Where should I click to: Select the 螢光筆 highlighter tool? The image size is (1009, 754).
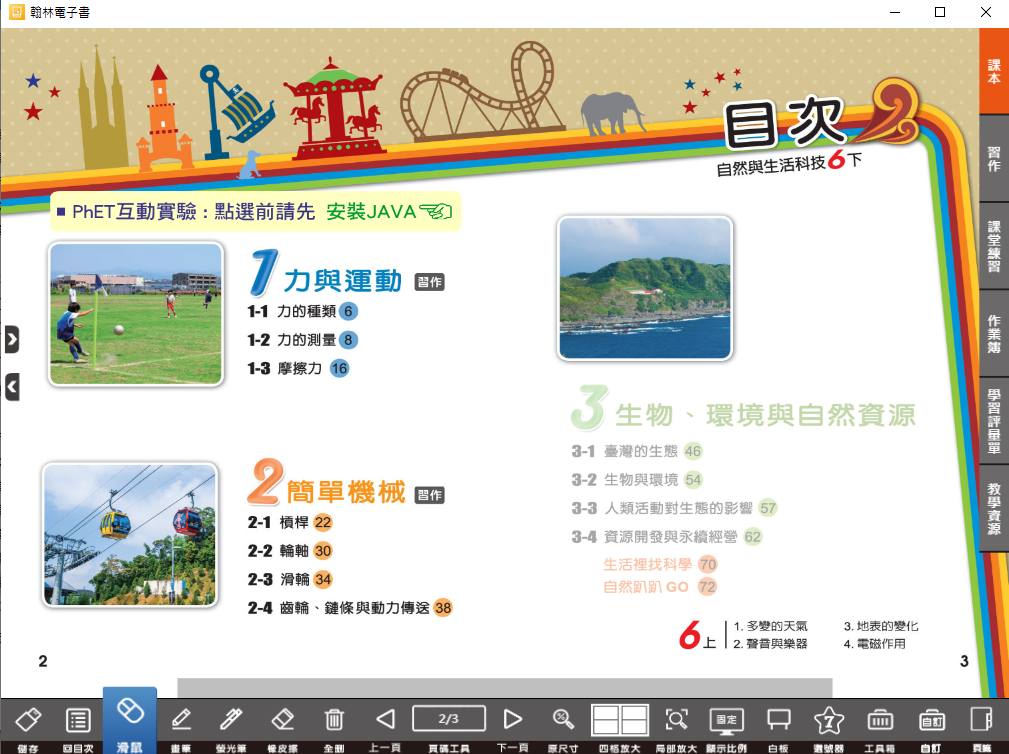(x=231, y=720)
